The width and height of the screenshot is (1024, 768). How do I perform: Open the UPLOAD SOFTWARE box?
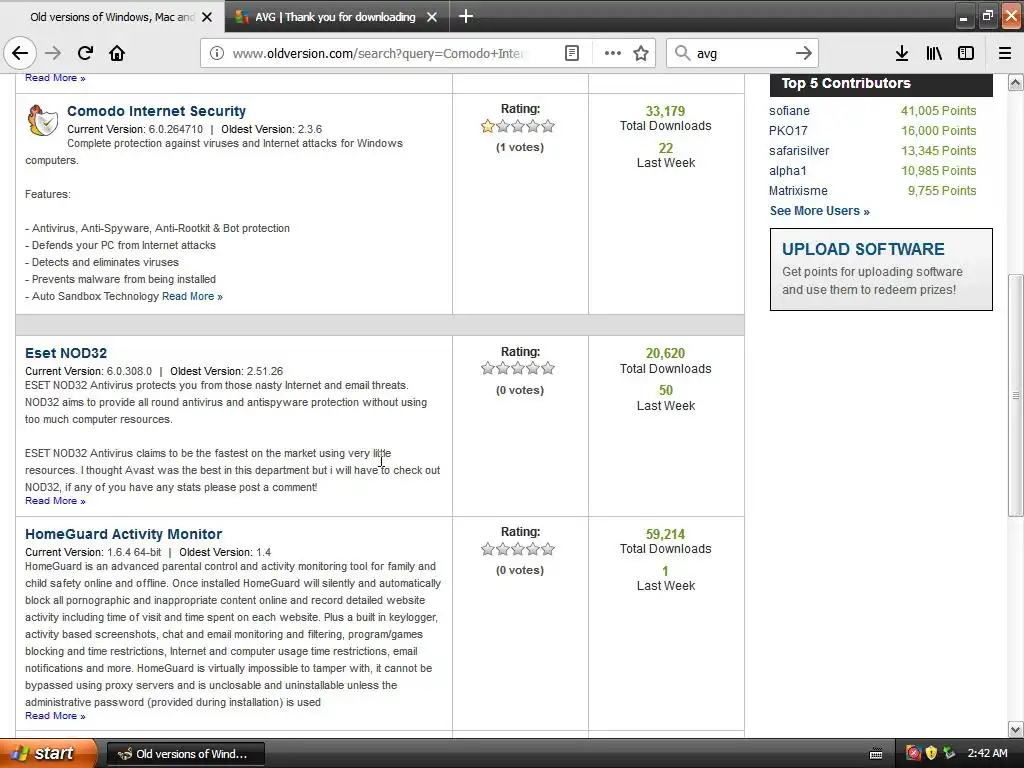click(881, 269)
